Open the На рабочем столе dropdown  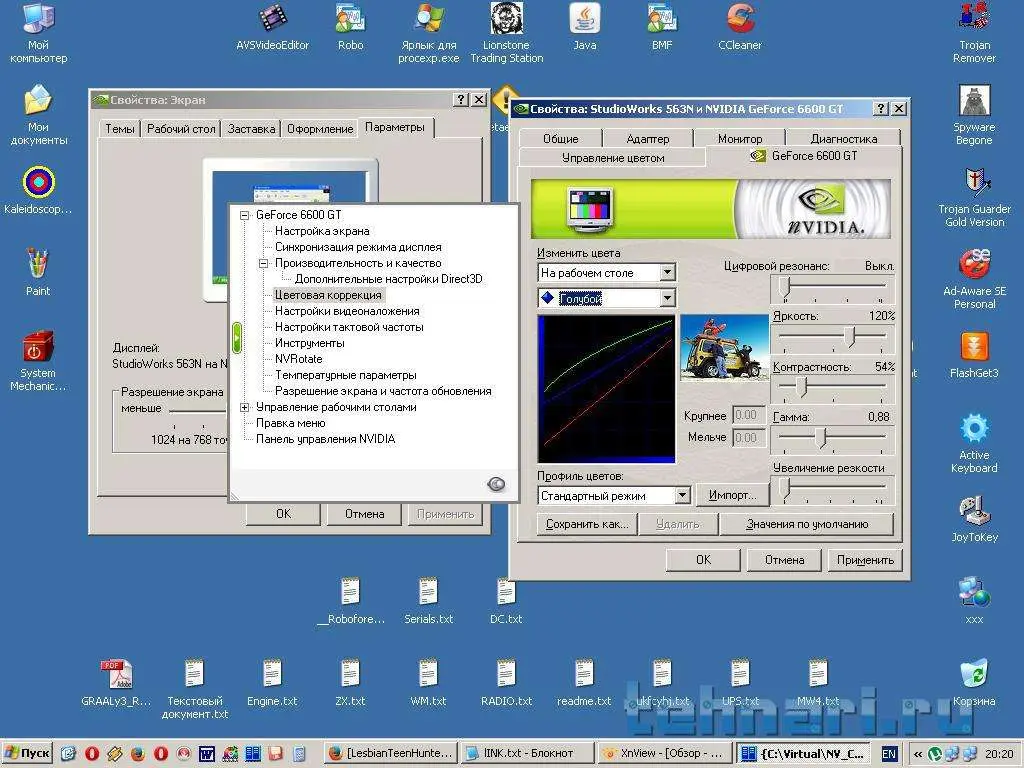pyautogui.click(x=667, y=273)
